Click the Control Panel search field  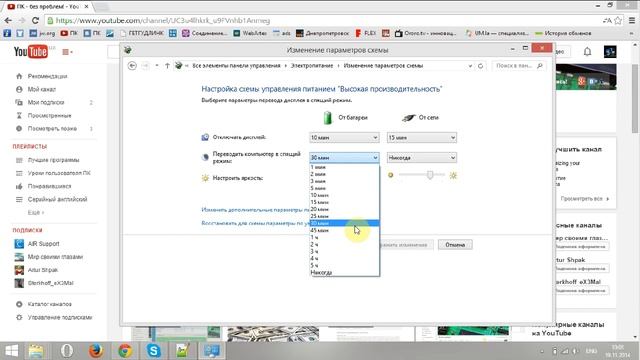point(518,66)
